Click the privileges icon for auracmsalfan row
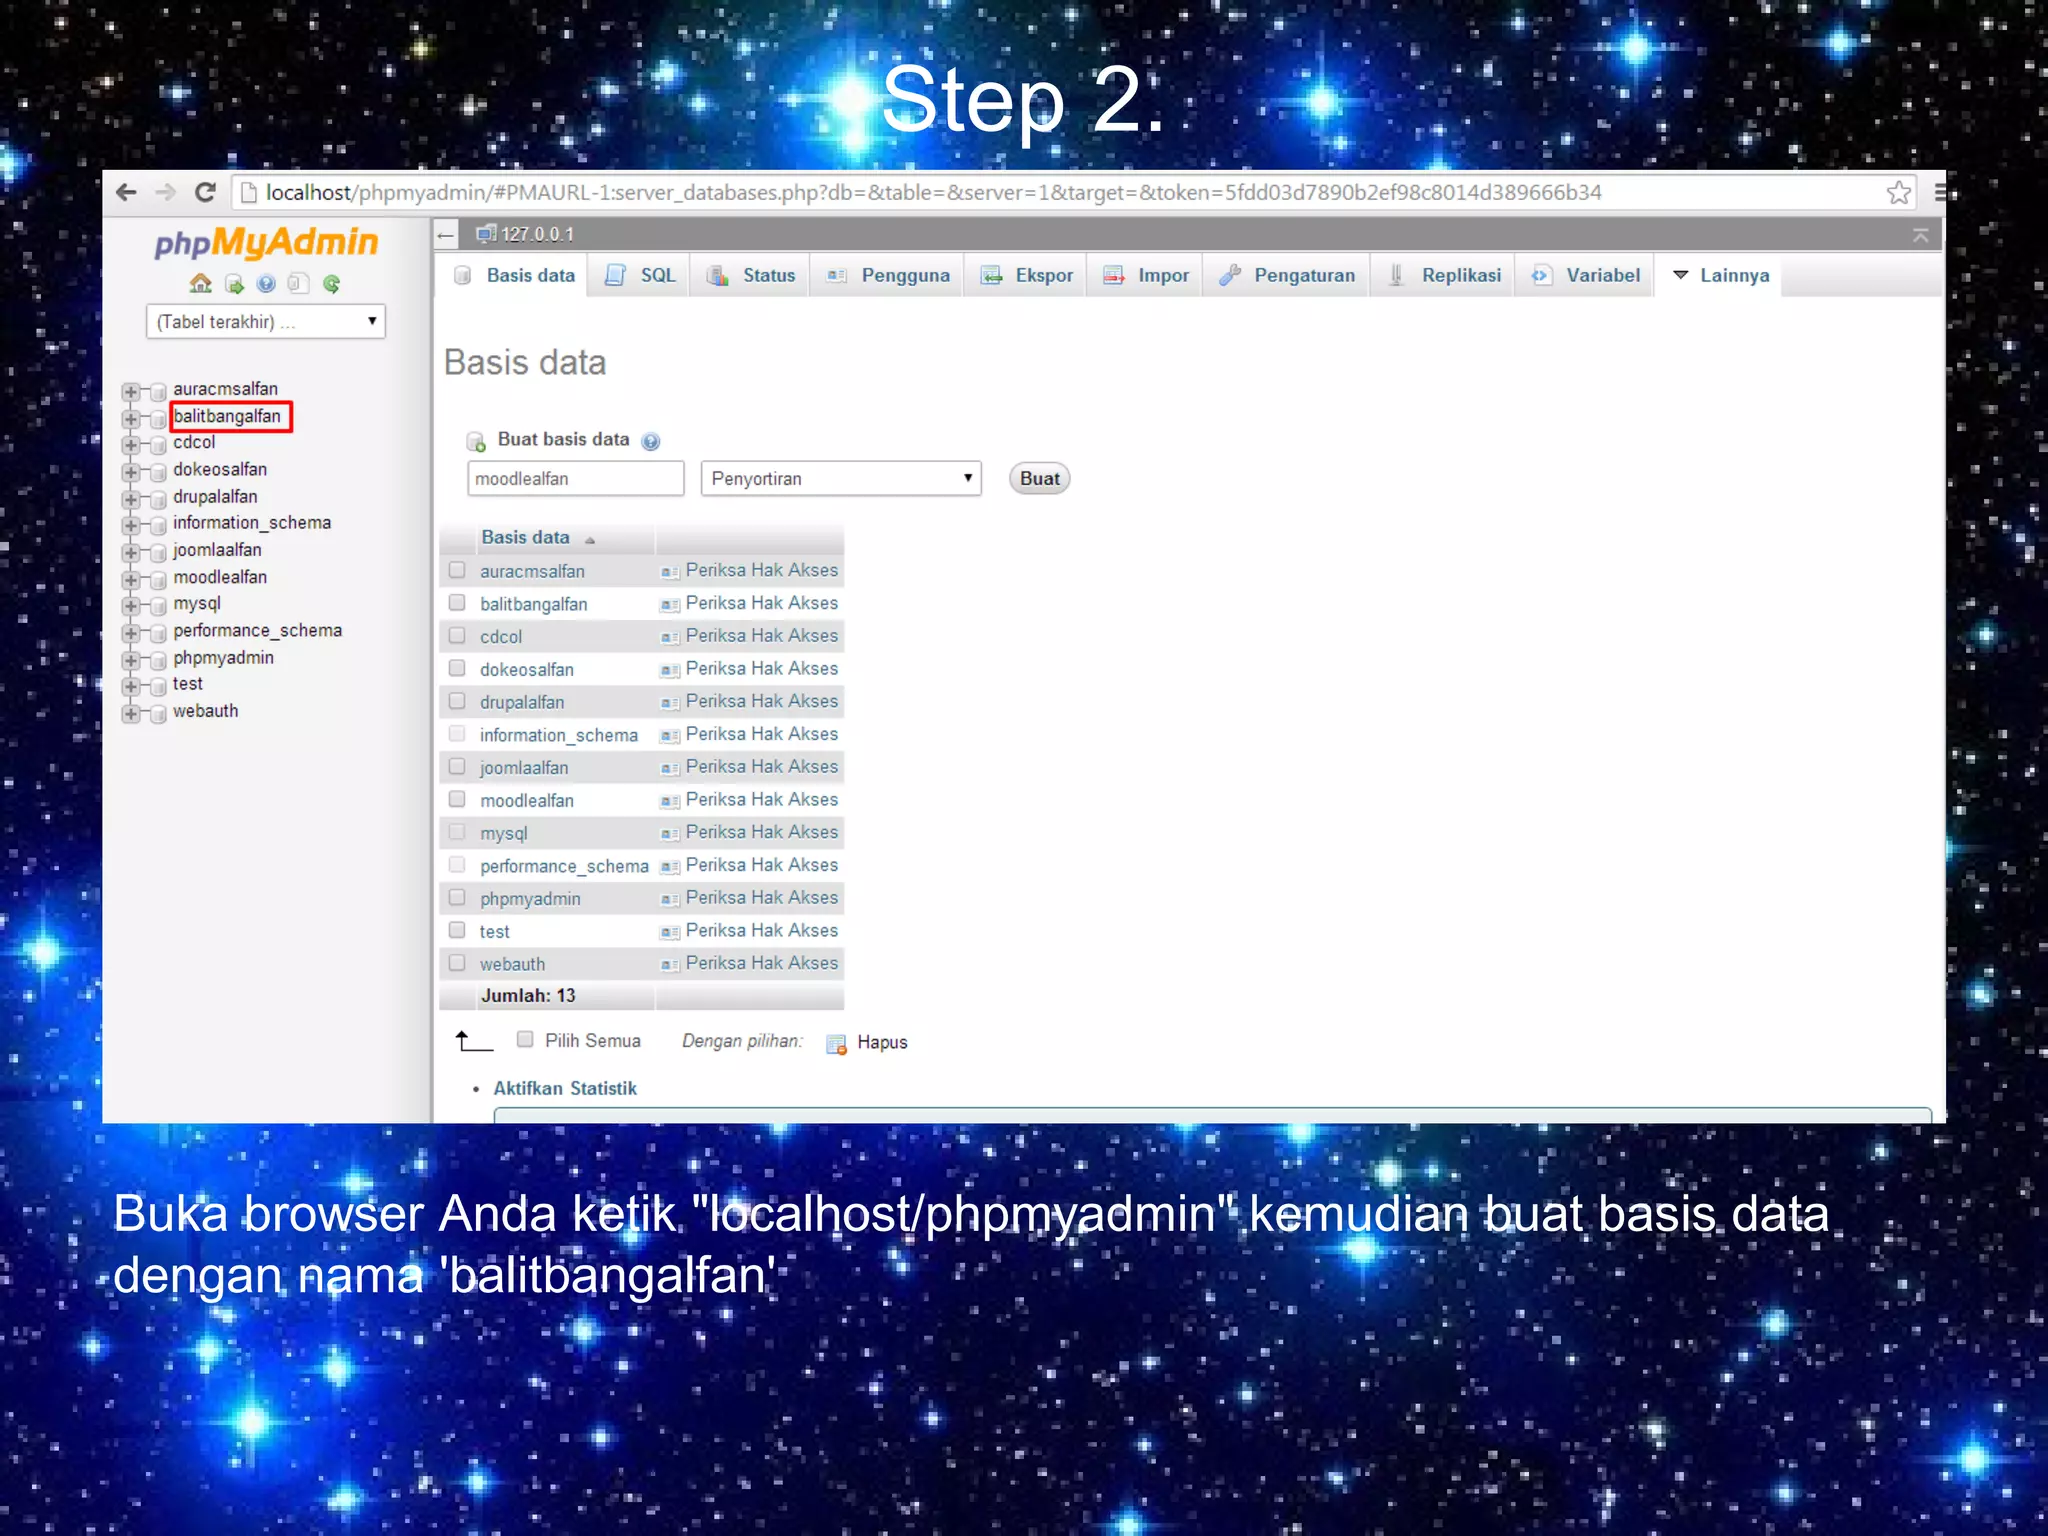 (670, 572)
